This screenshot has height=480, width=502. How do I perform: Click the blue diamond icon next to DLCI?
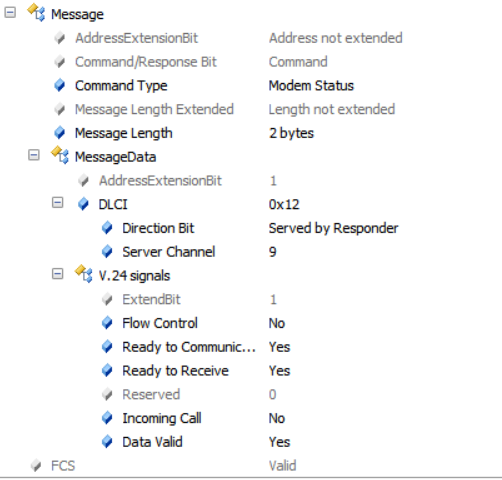click(83, 204)
